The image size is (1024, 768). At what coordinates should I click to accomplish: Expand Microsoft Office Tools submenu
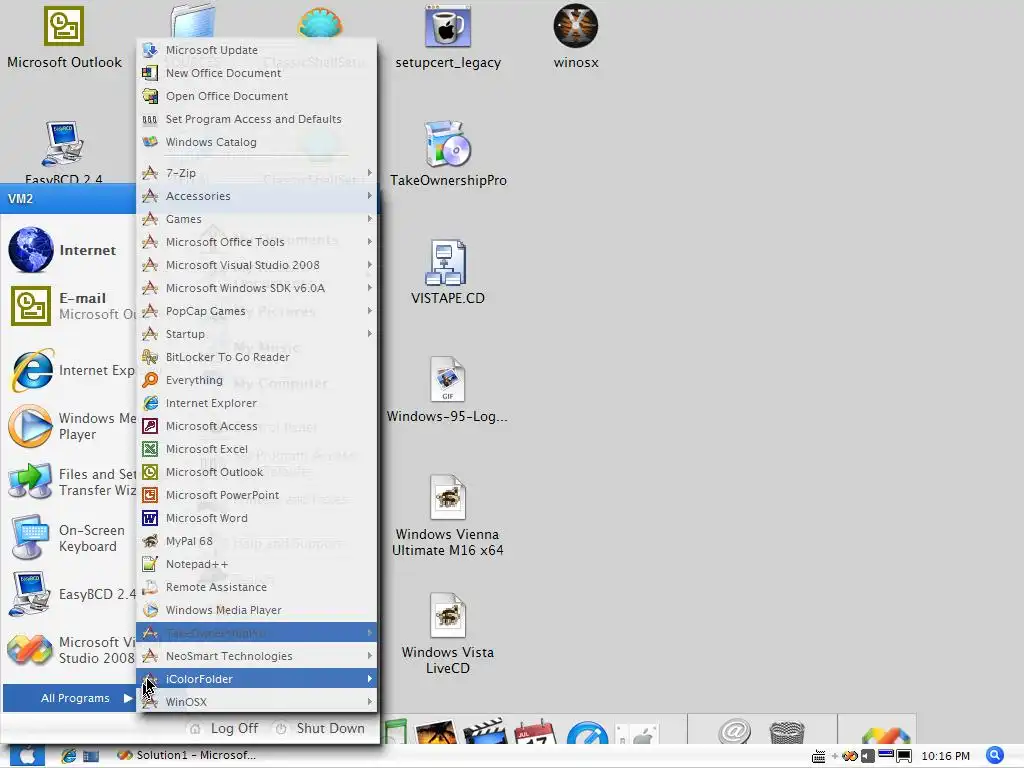pos(257,242)
